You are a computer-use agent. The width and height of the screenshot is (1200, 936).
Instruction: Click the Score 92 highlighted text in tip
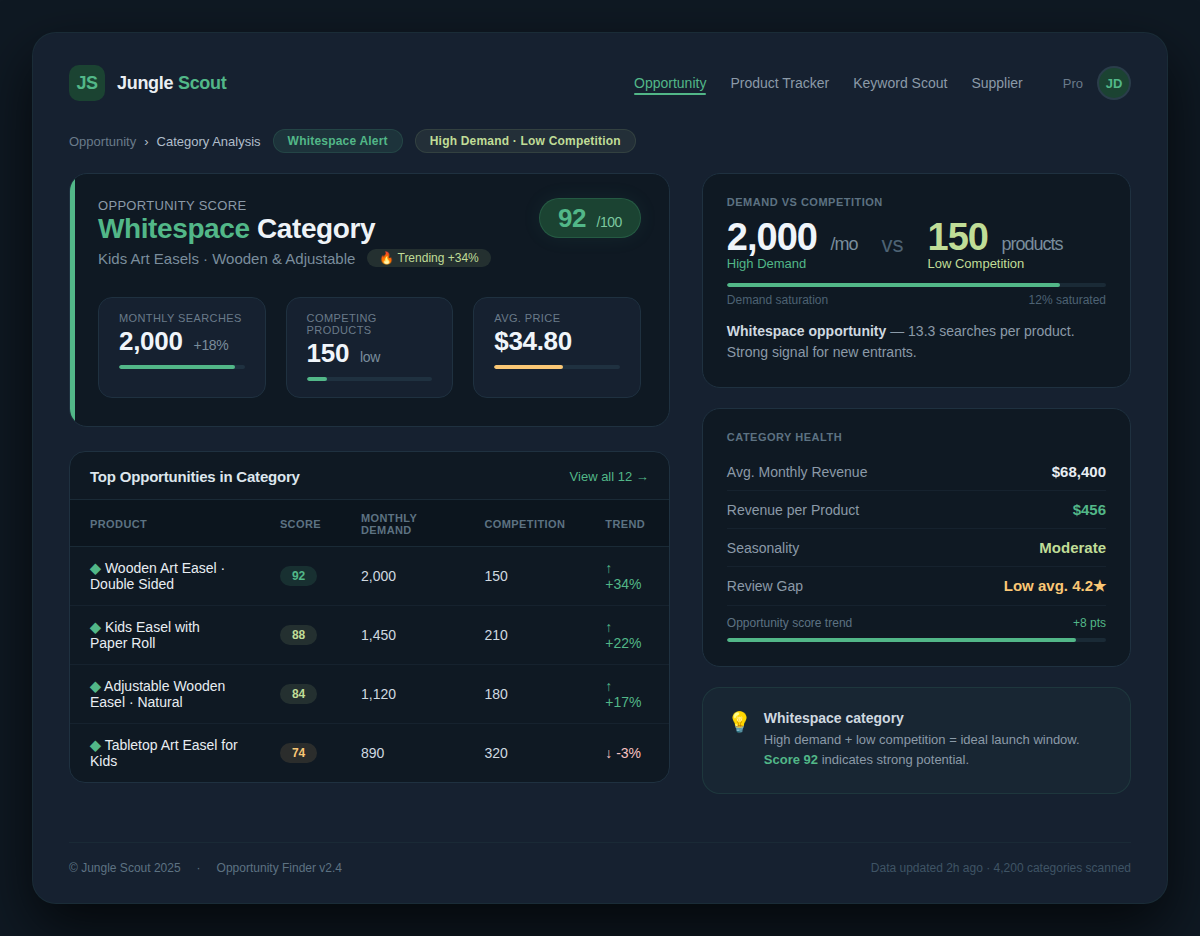click(x=791, y=760)
